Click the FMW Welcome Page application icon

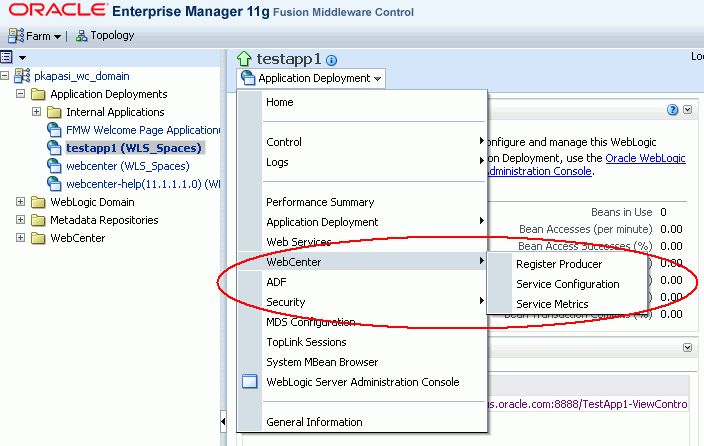pyautogui.click(x=54, y=130)
